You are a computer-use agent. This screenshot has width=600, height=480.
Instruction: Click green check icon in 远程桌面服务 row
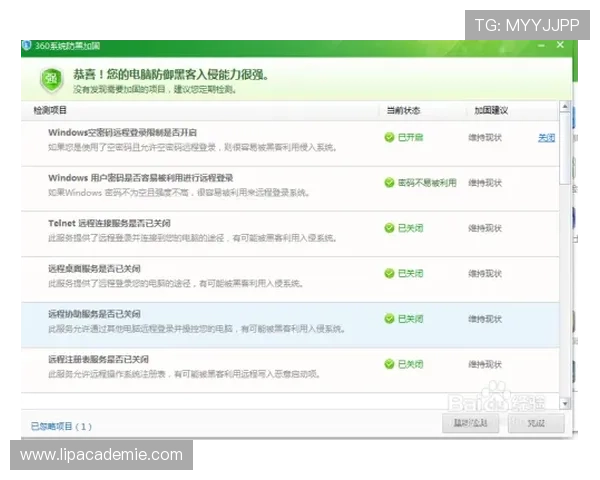(389, 273)
